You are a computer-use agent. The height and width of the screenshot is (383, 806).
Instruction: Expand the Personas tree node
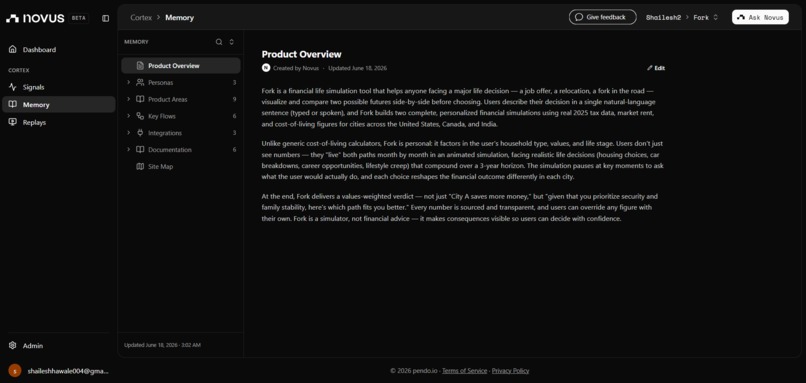(x=129, y=82)
